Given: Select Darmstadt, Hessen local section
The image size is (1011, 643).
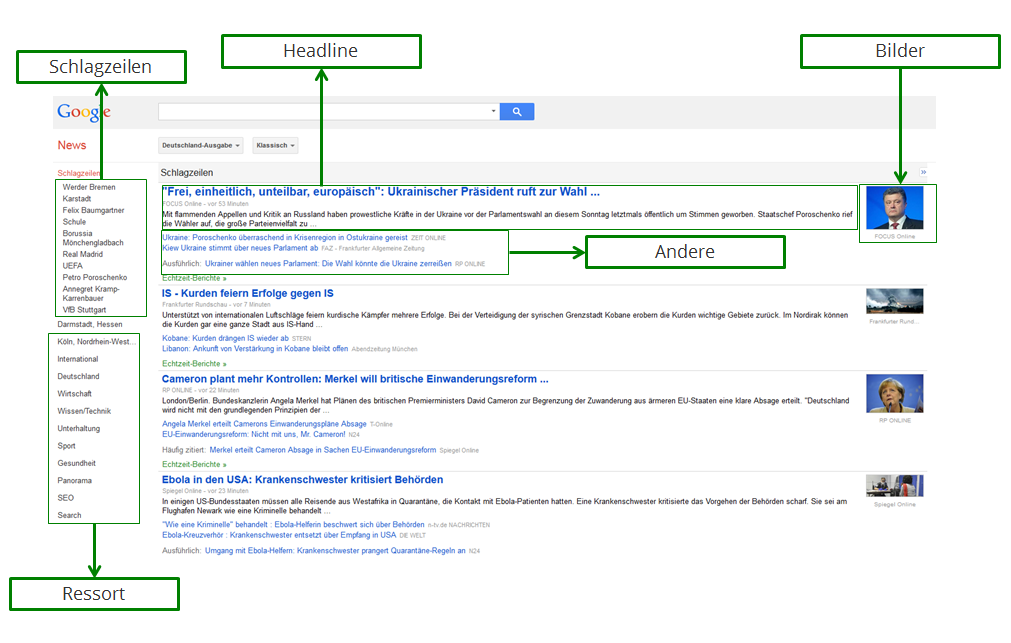Looking at the screenshot, I should [x=90, y=324].
